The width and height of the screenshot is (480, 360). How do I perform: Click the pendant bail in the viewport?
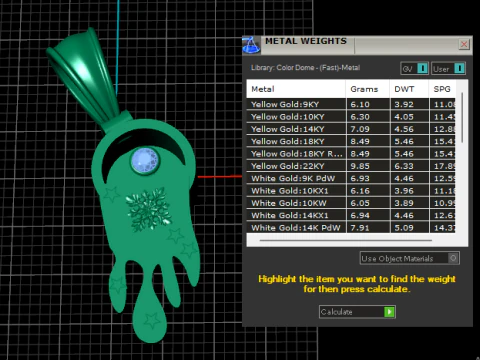(x=83, y=77)
